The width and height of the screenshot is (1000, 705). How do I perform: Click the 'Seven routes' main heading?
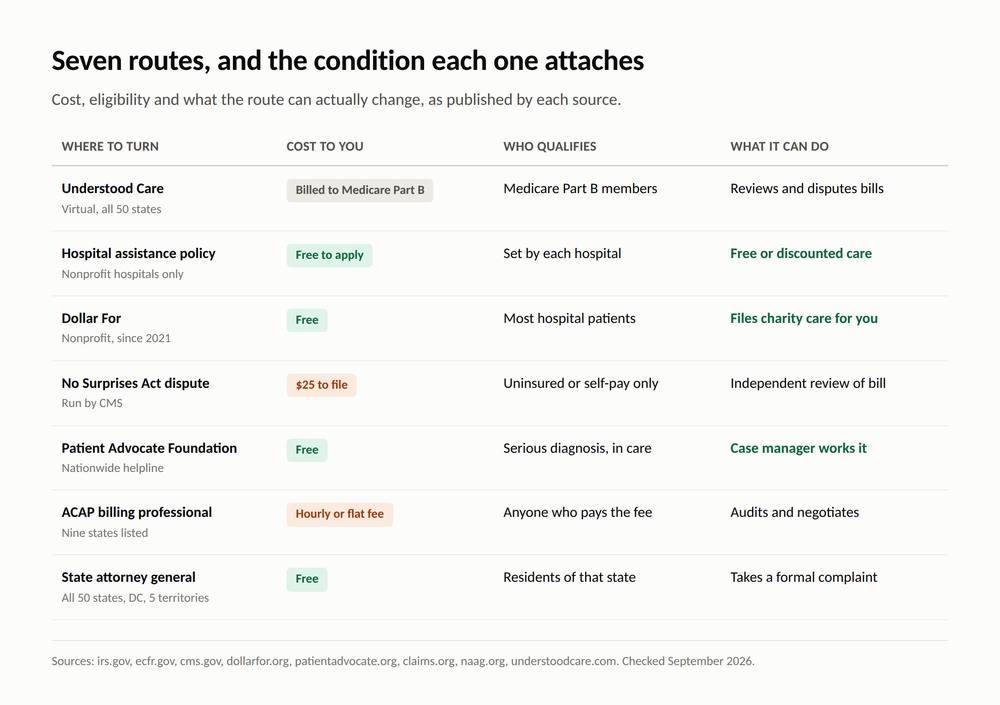pos(348,61)
